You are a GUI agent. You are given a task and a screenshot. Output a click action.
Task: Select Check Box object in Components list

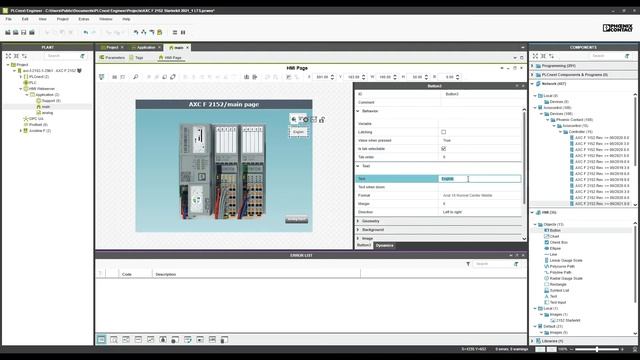[559, 242]
